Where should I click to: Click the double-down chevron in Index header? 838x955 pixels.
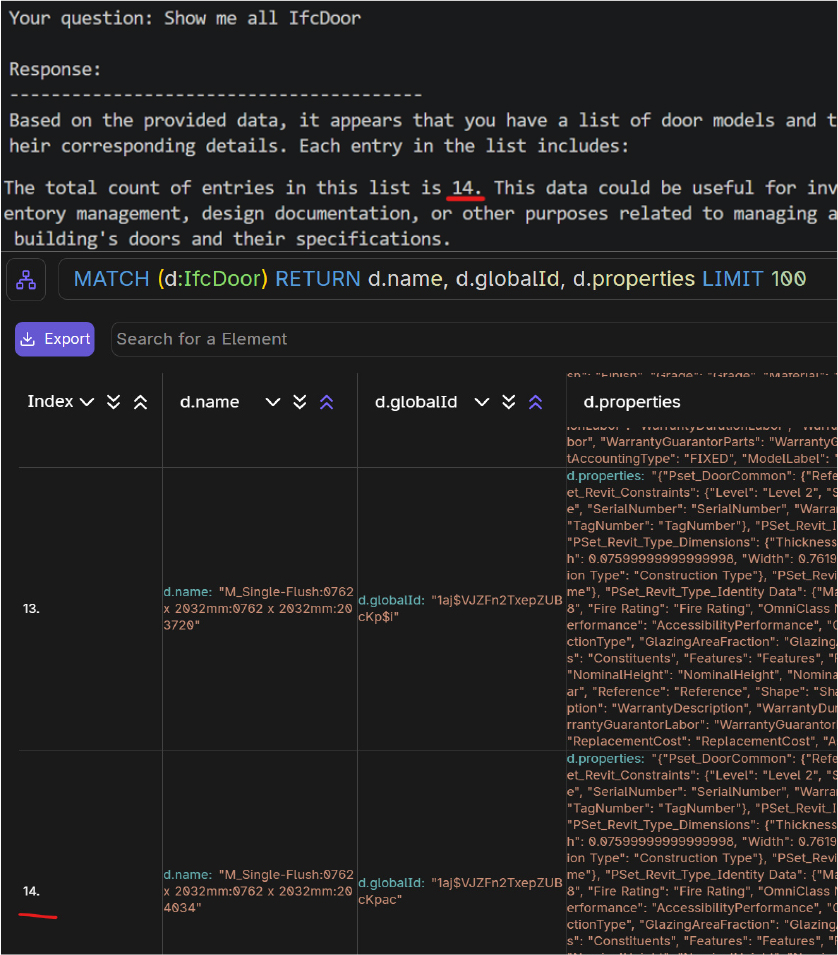click(x=113, y=402)
